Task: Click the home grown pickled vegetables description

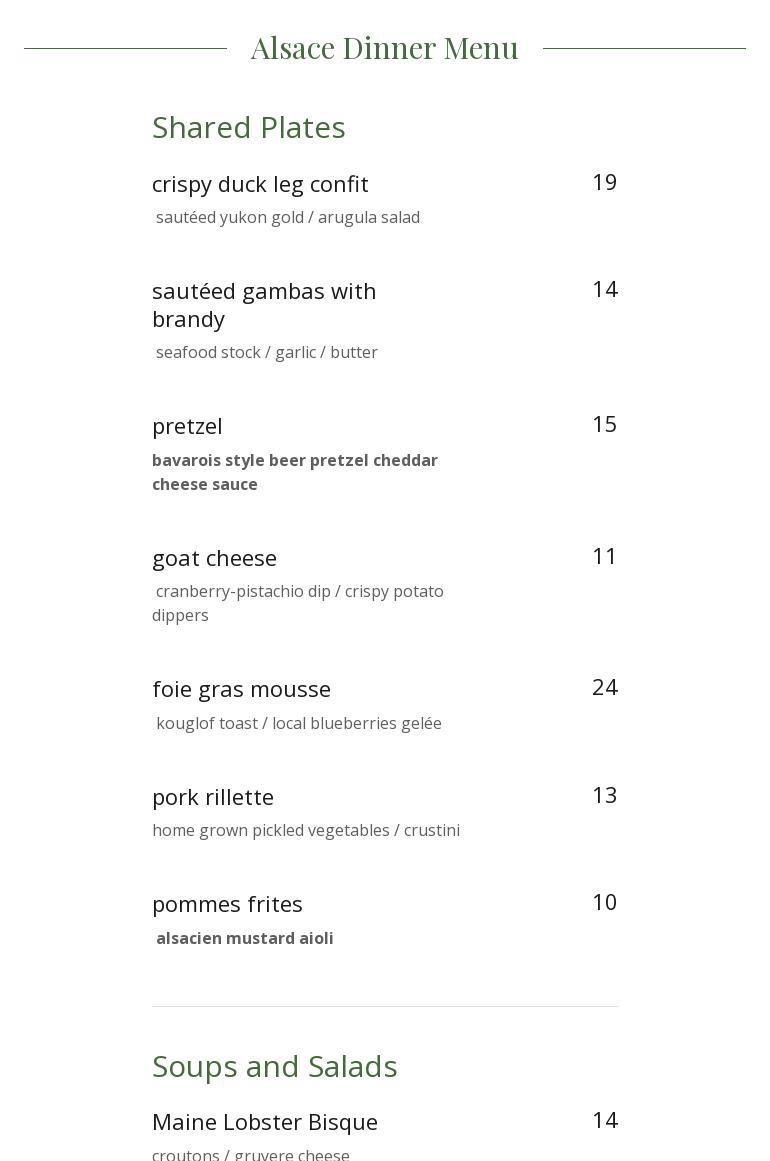Action: [306, 830]
